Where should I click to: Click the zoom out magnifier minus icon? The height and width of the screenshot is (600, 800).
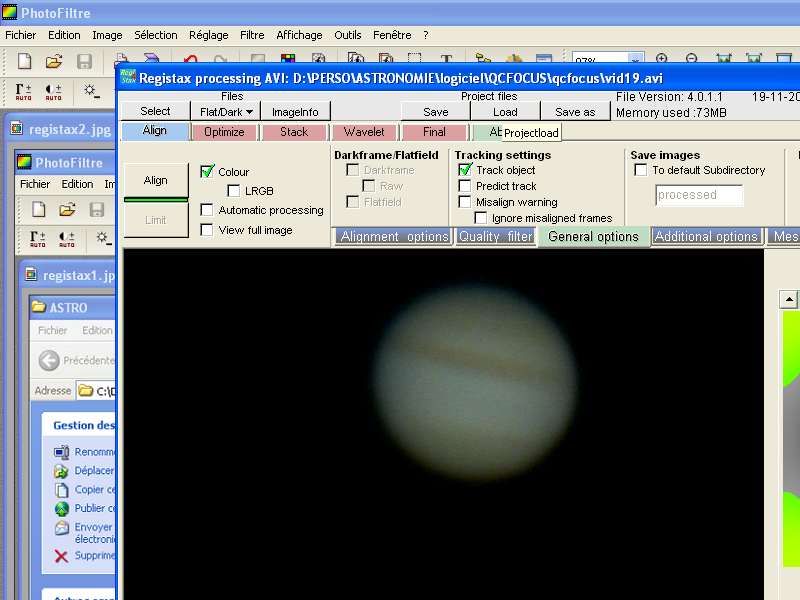(x=691, y=59)
